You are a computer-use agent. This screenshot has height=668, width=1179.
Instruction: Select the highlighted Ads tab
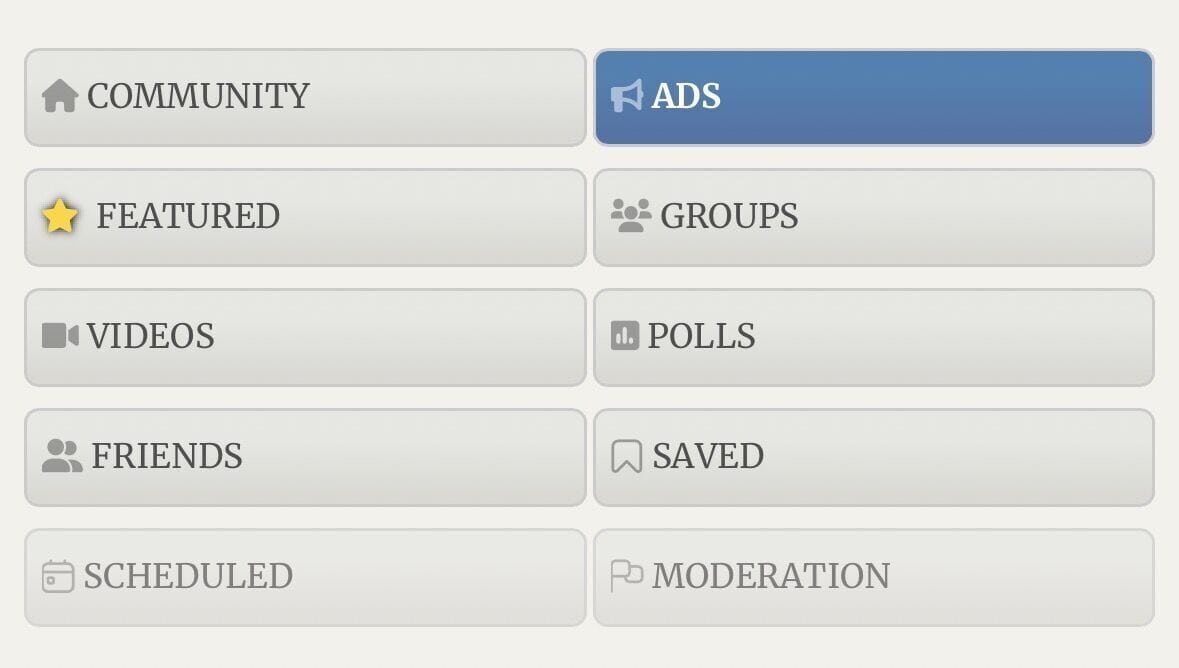point(874,98)
